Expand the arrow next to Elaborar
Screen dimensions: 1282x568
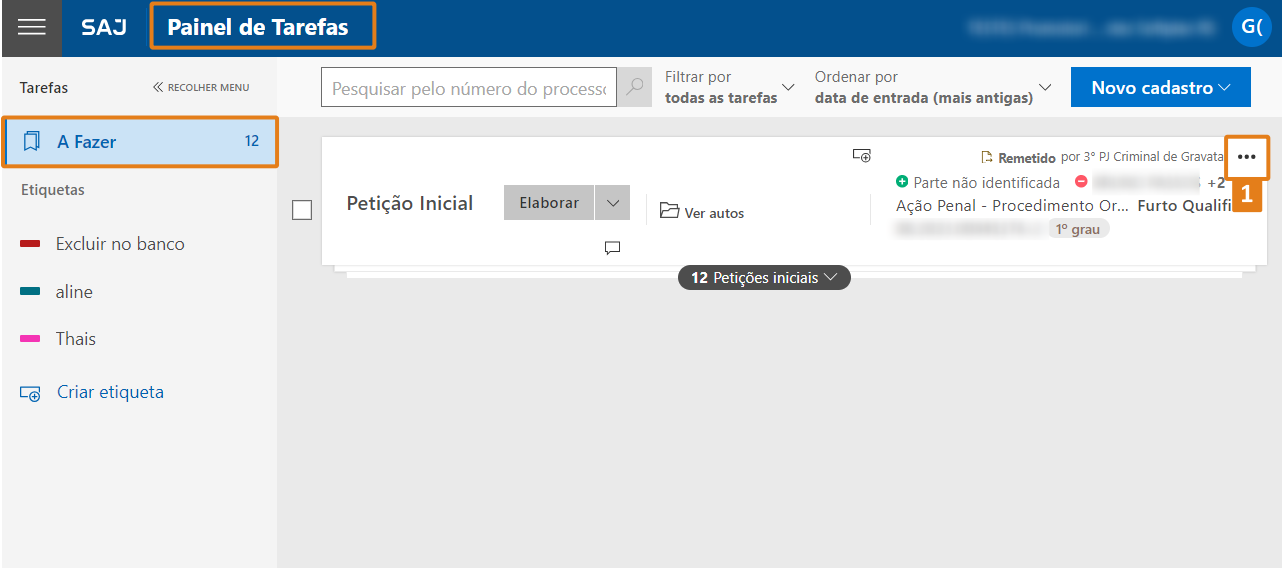(x=612, y=203)
